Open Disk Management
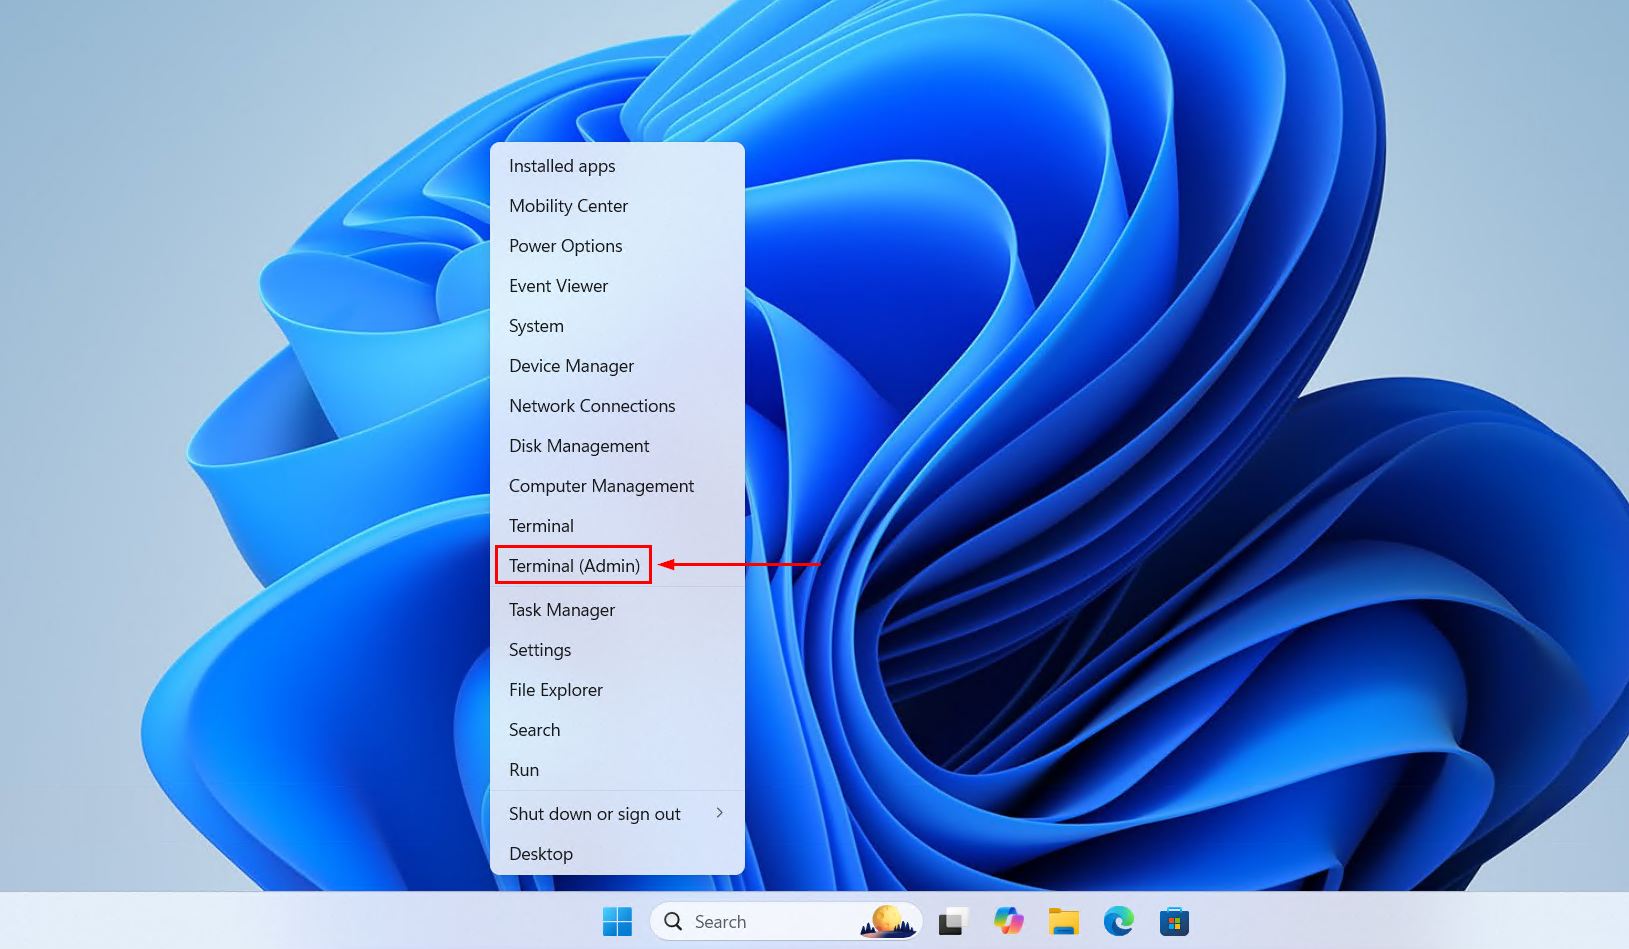The height and width of the screenshot is (949, 1629). coord(617,446)
